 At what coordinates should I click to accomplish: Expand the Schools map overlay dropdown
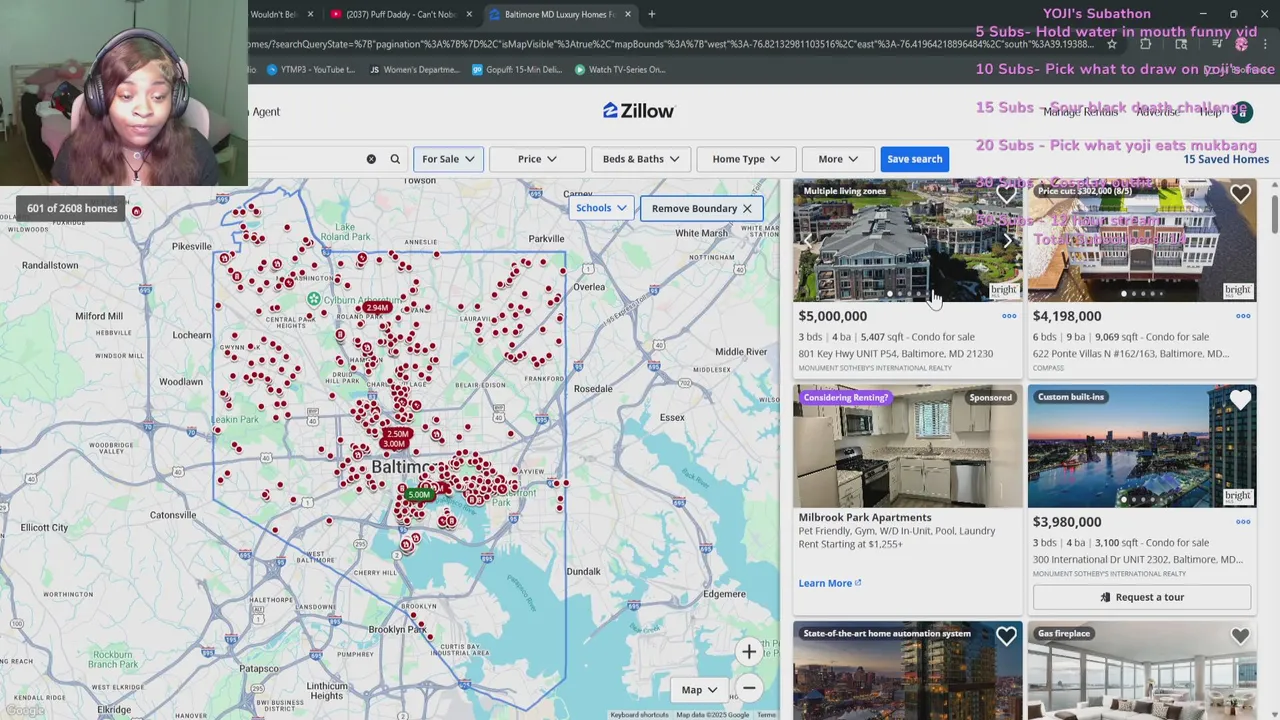pos(601,208)
